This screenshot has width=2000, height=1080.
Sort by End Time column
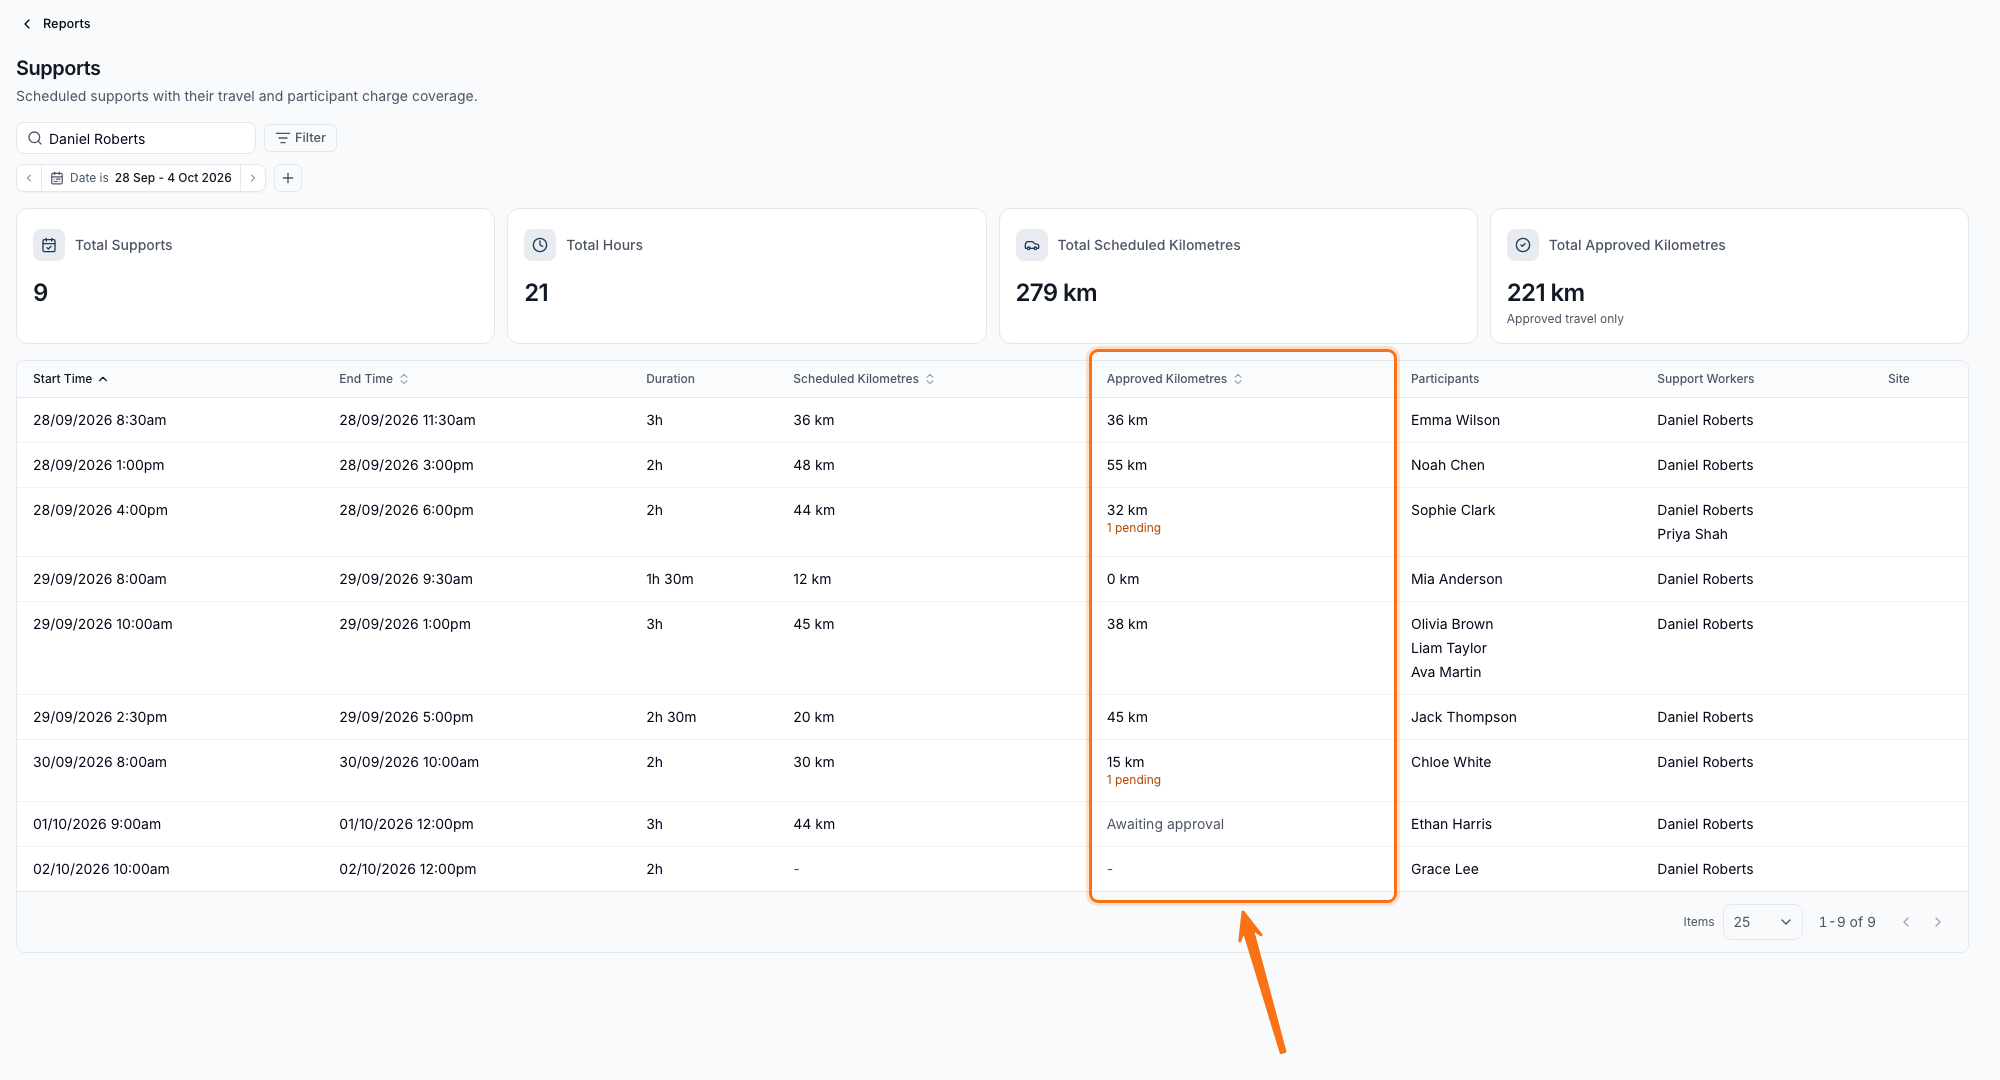click(374, 379)
